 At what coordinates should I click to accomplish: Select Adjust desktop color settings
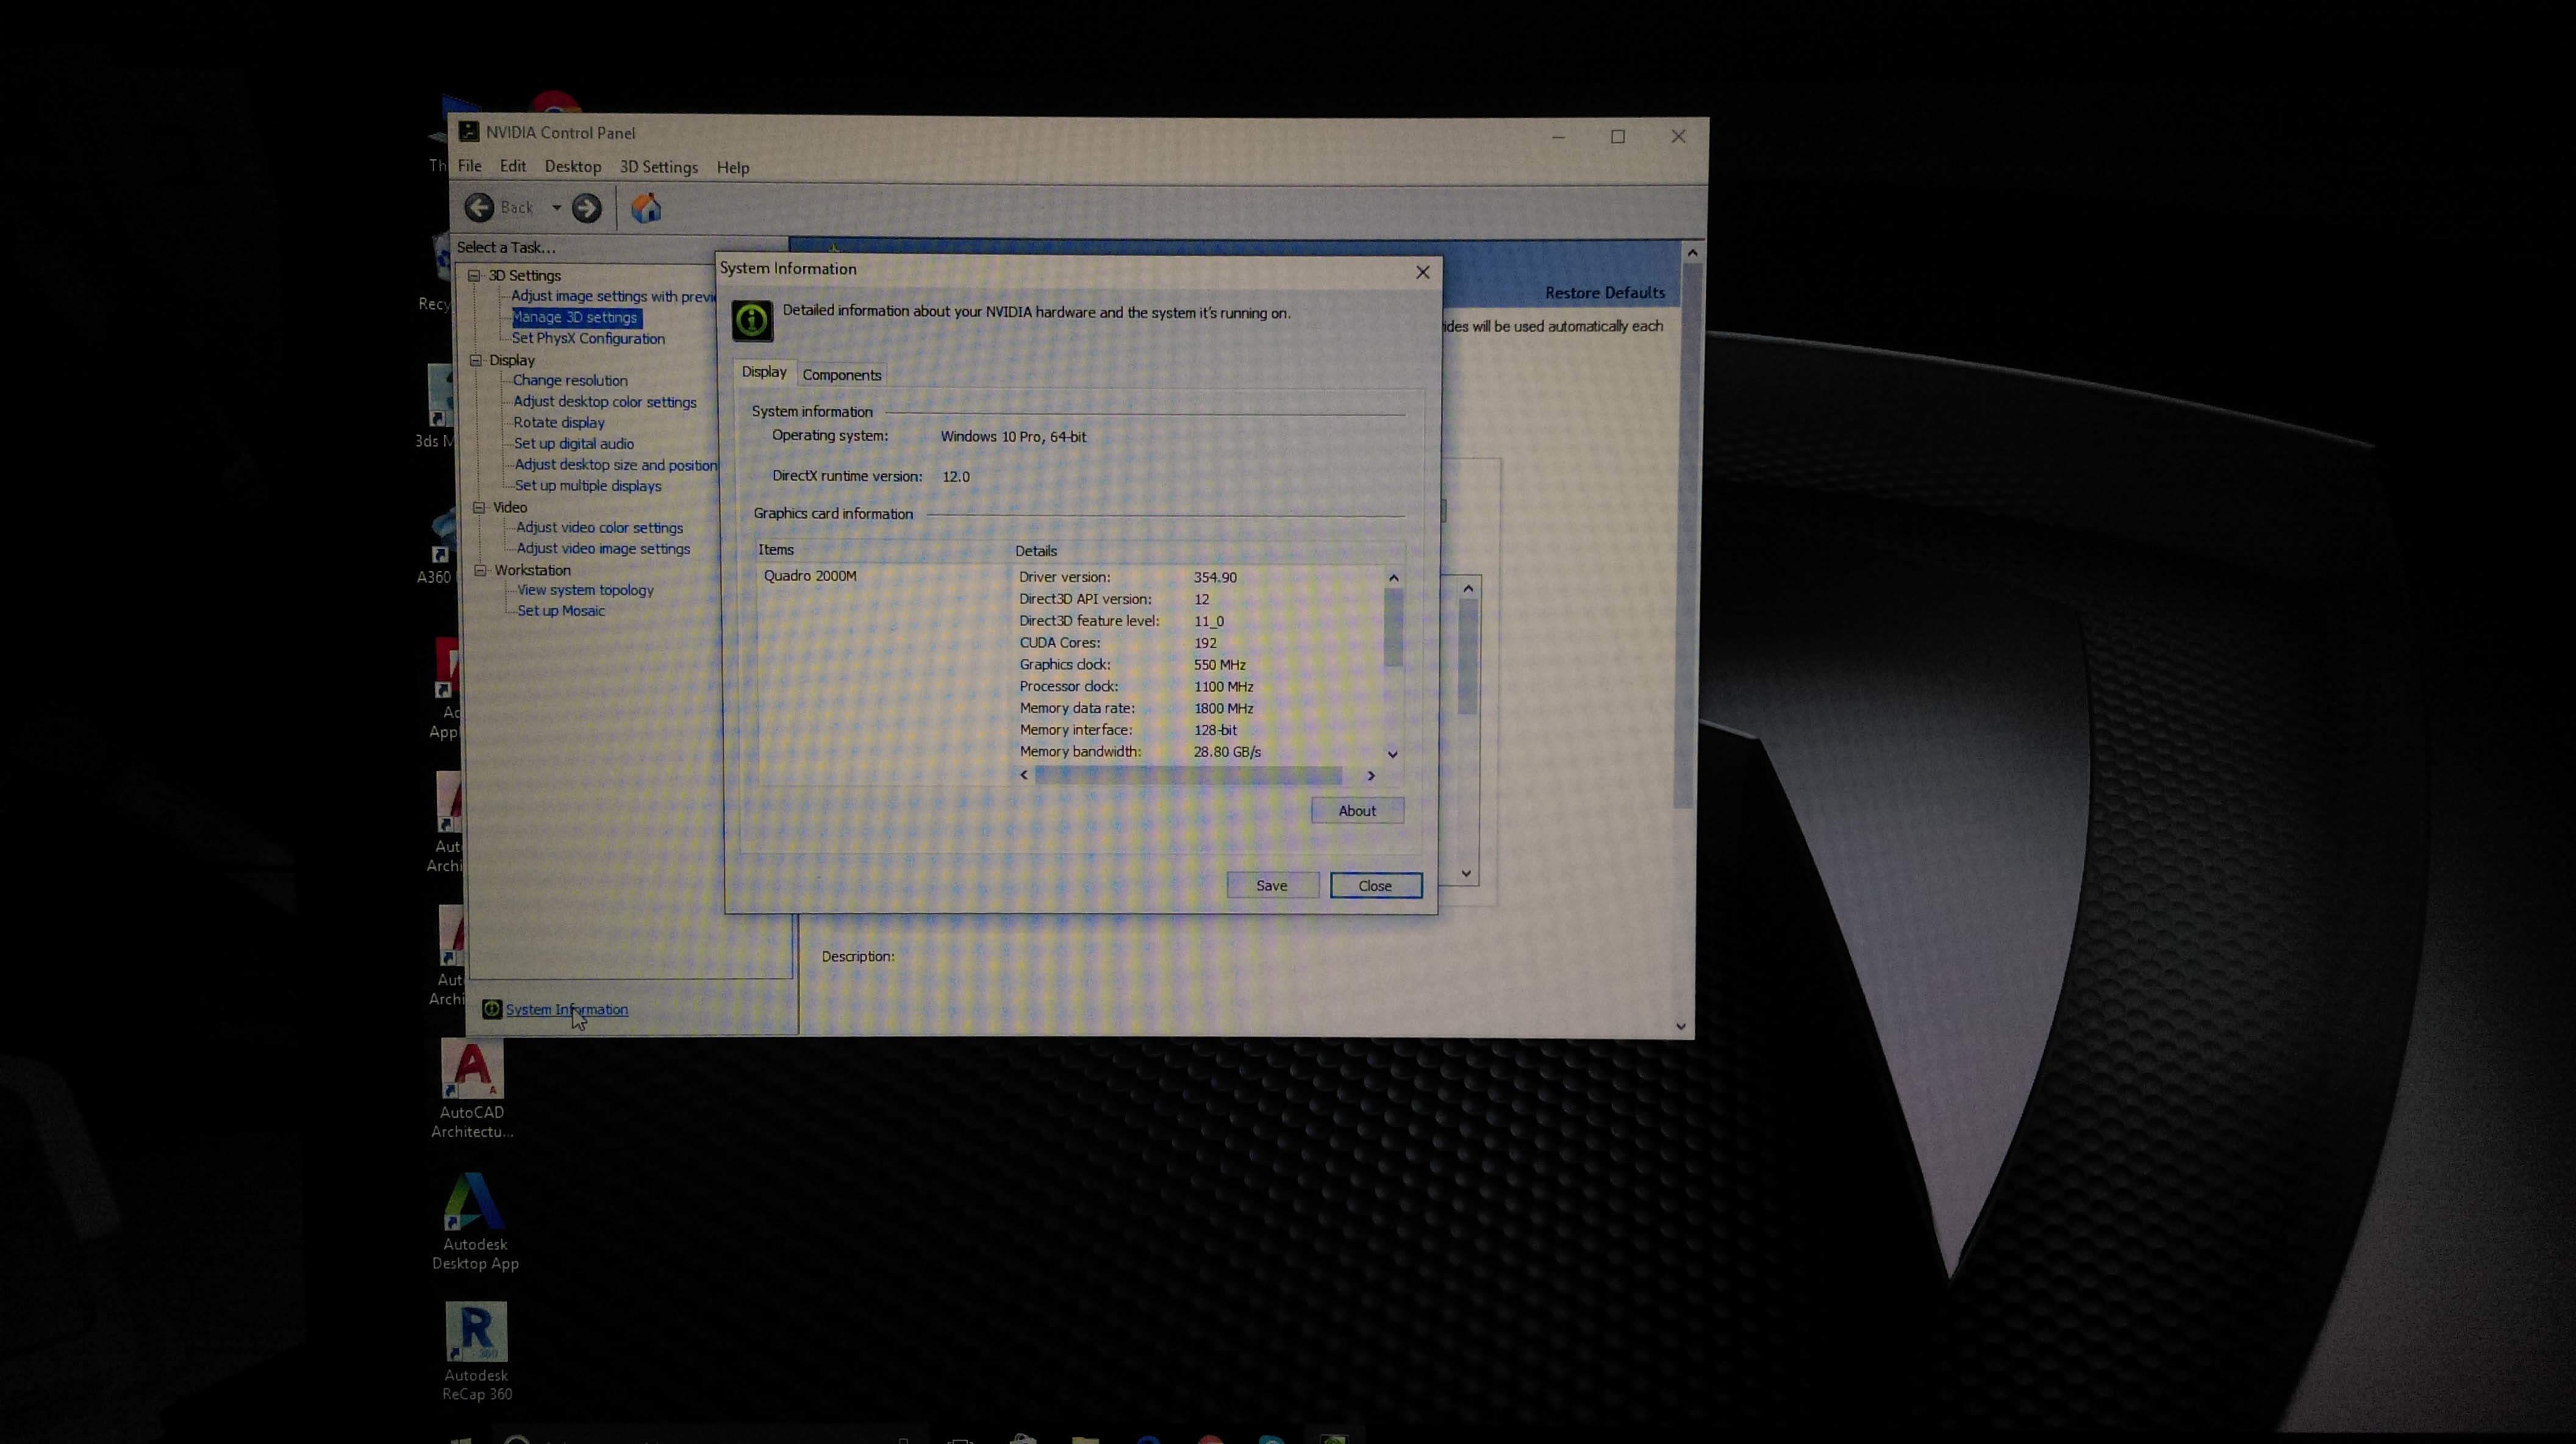click(x=605, y=401)
